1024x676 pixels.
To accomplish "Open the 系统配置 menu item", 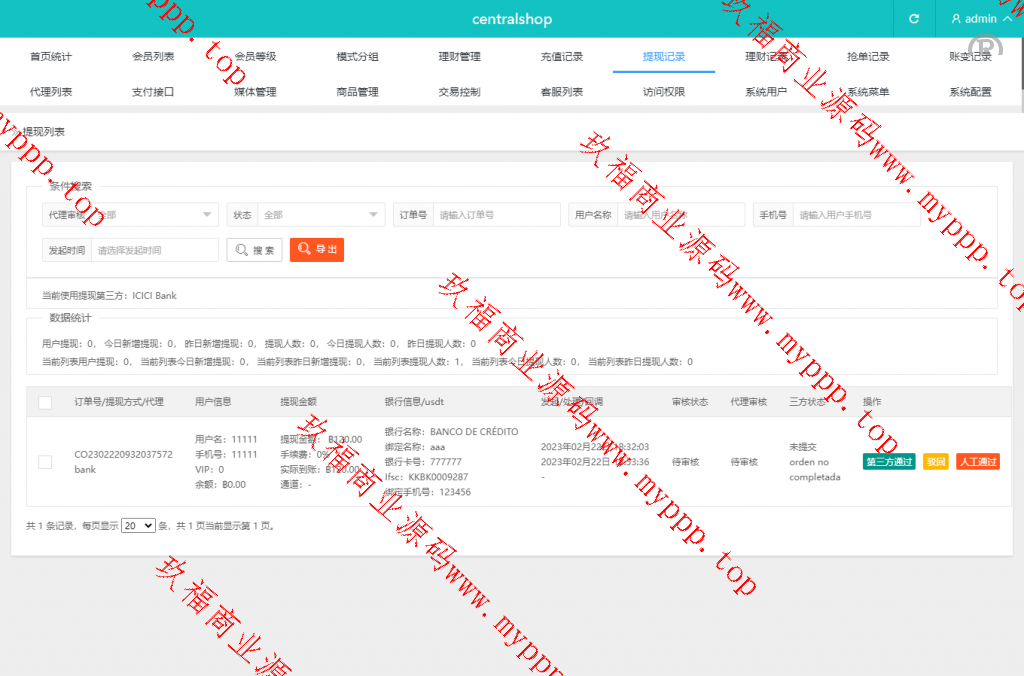I will (970, 92).
